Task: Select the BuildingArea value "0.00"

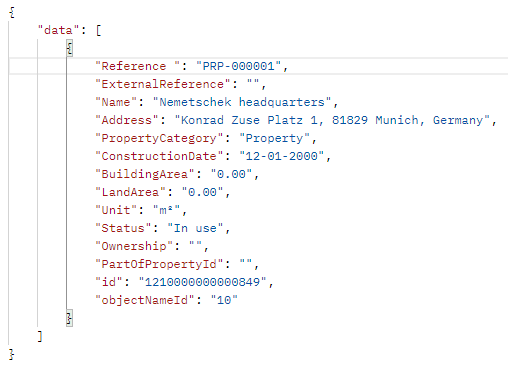Action: (231, 174)
